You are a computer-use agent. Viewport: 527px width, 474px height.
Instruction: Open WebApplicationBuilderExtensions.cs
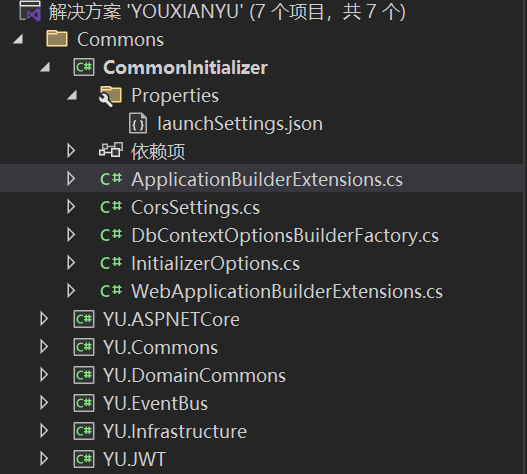pos(287,291)
